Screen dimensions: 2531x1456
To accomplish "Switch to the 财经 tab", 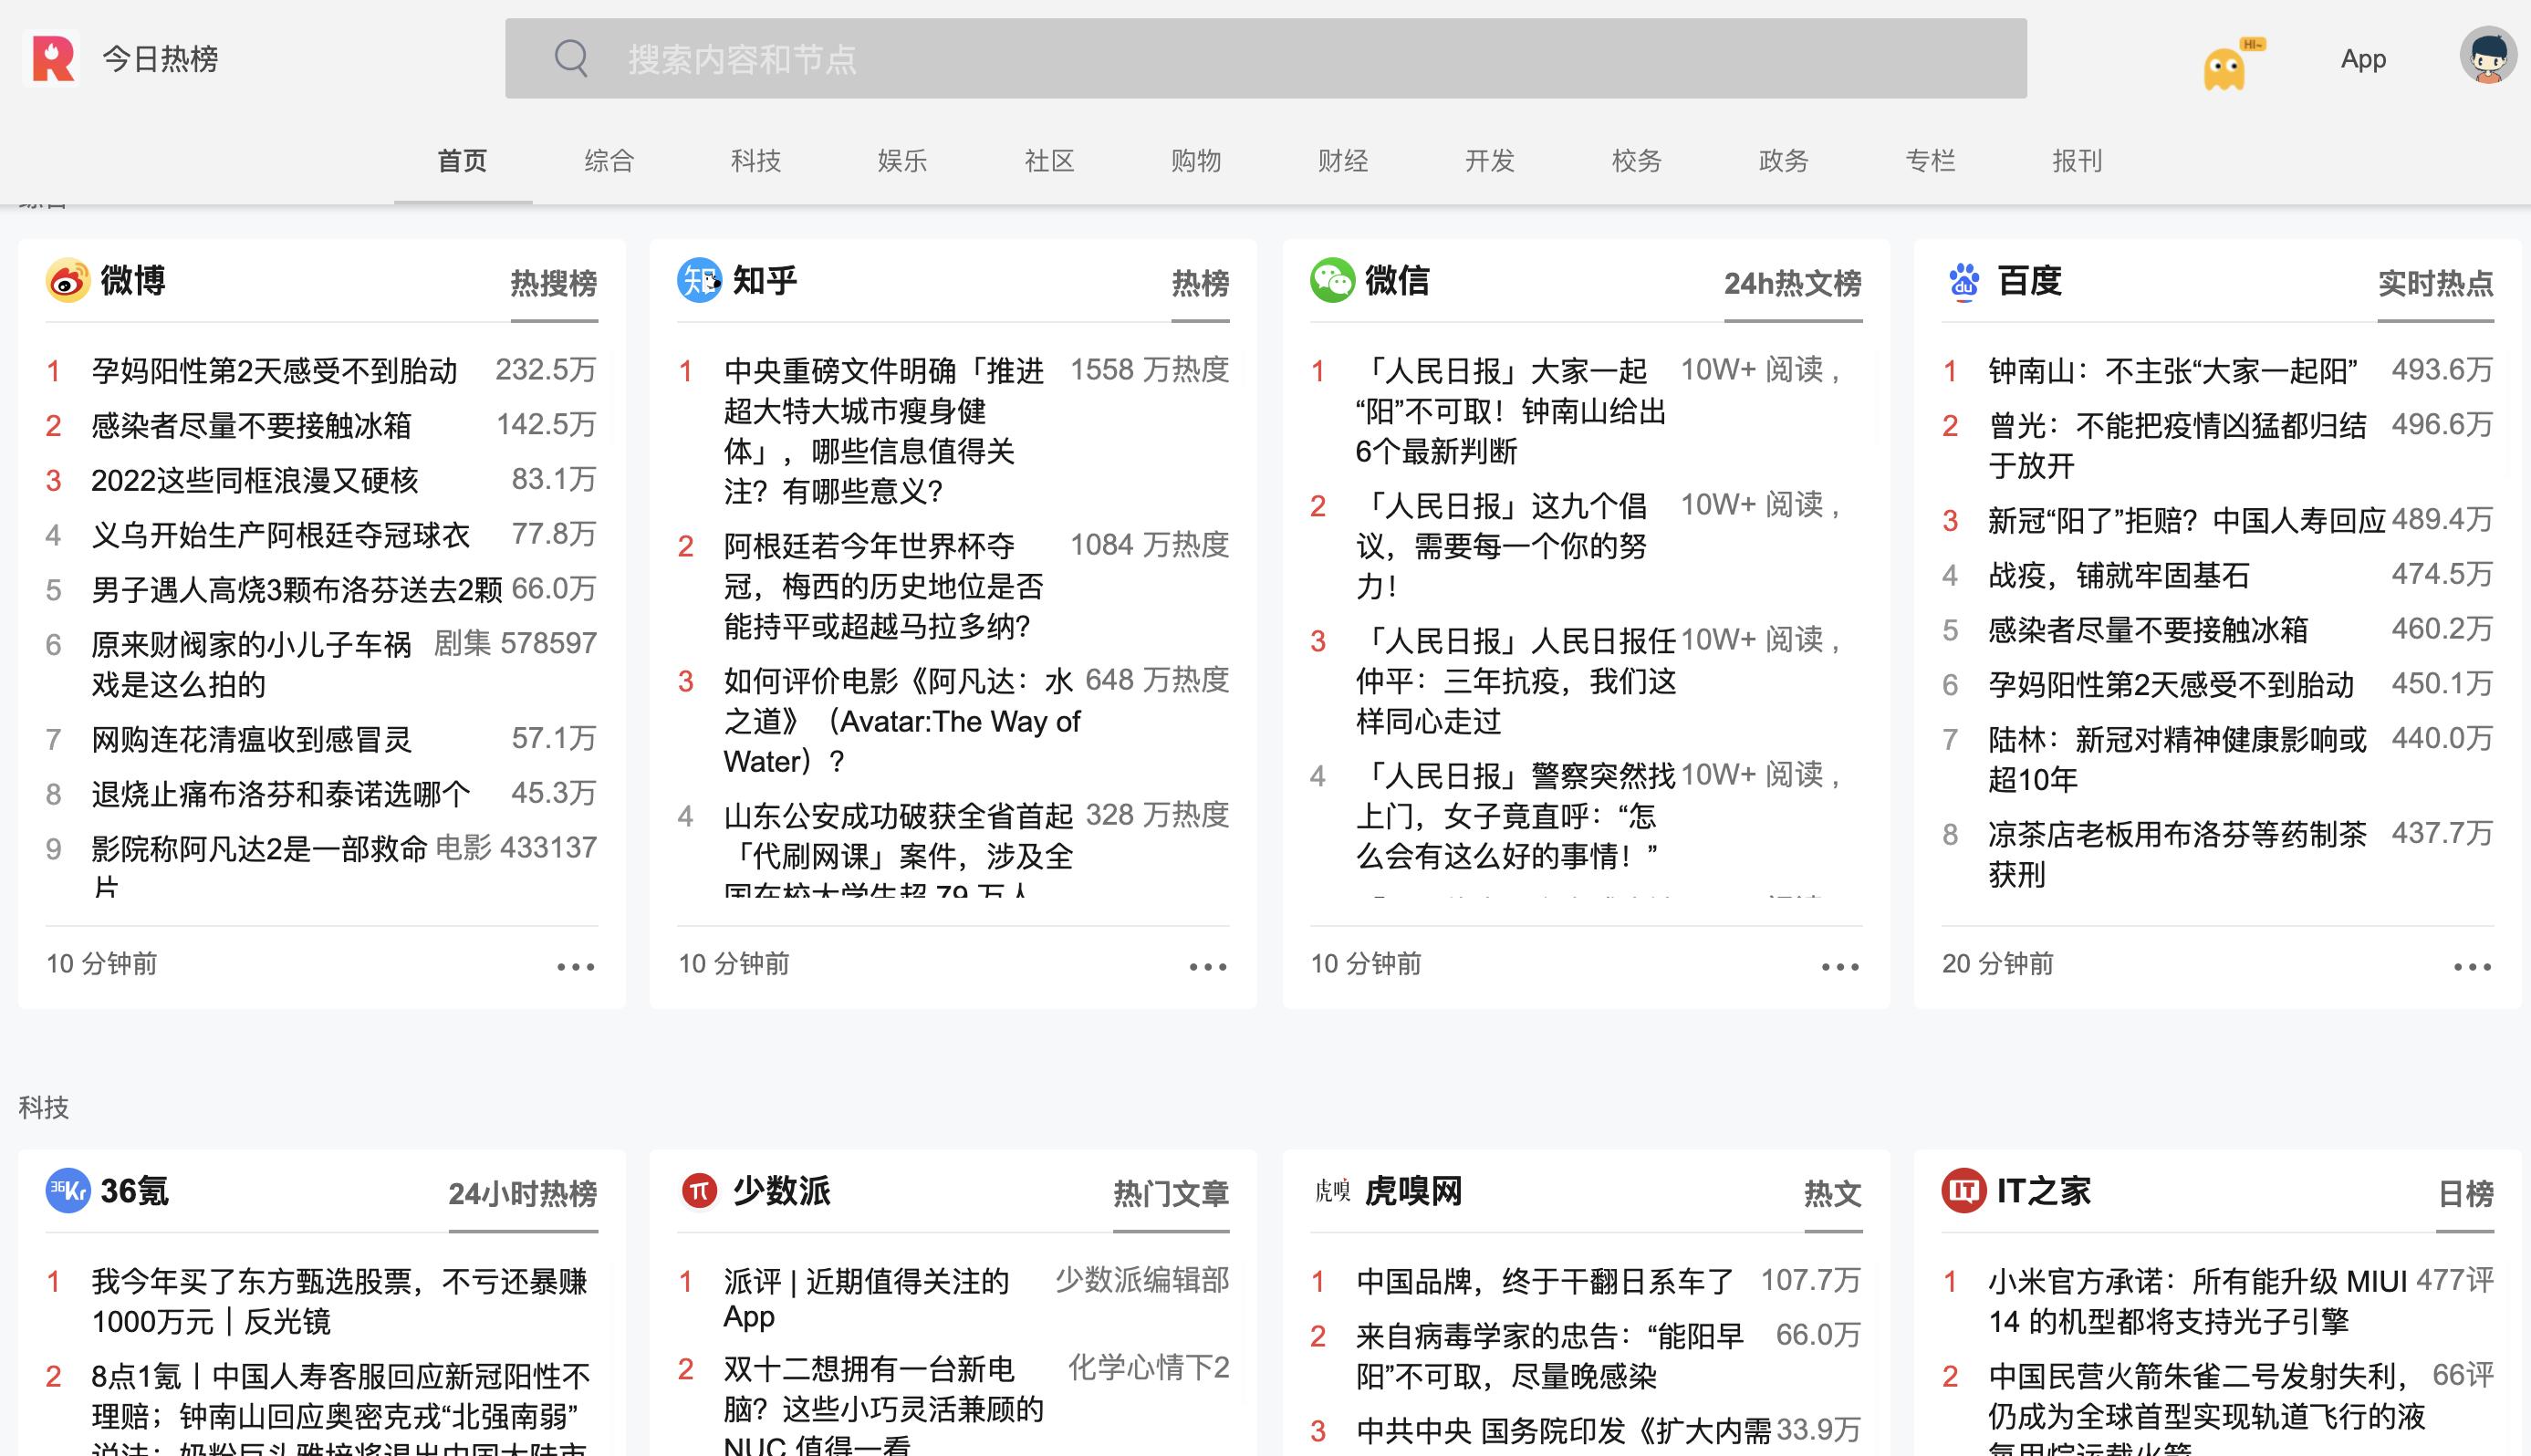I will click(1342, 161).
